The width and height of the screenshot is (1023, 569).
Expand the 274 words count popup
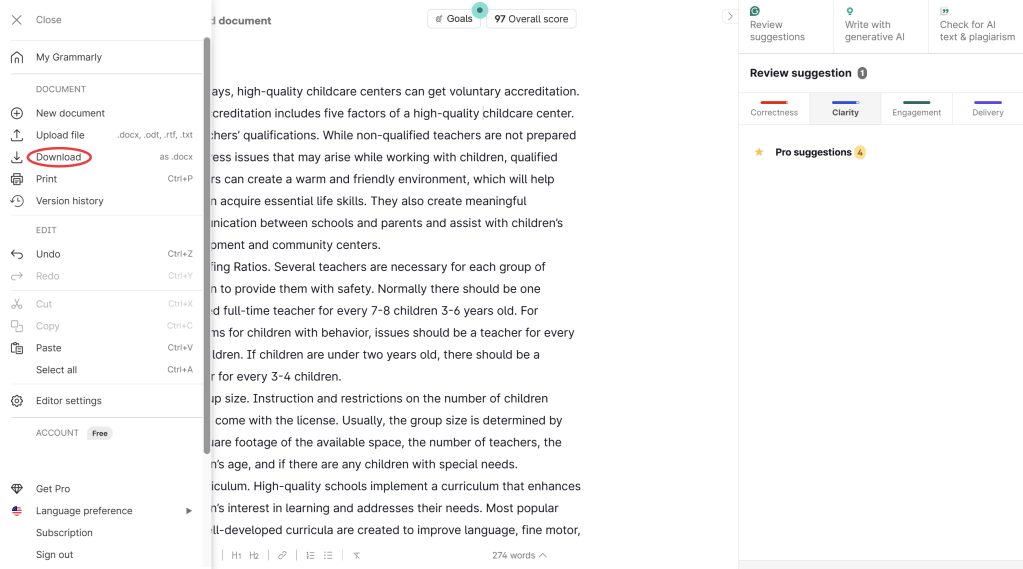519,555
